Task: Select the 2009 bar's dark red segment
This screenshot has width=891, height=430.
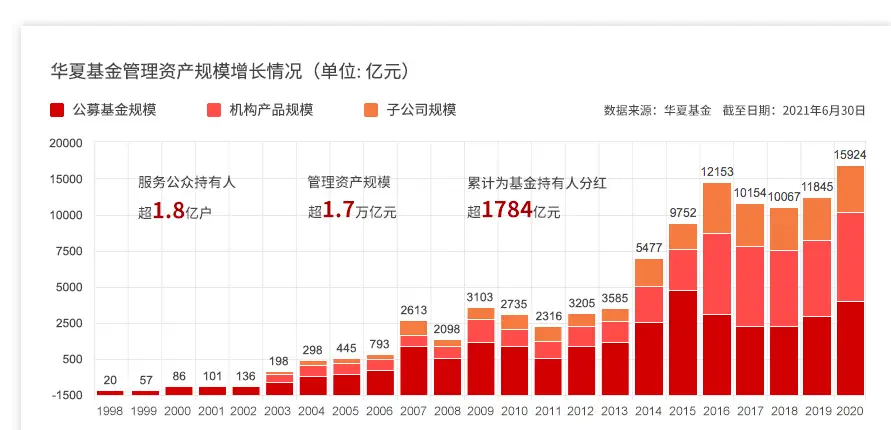Action: 481,369
